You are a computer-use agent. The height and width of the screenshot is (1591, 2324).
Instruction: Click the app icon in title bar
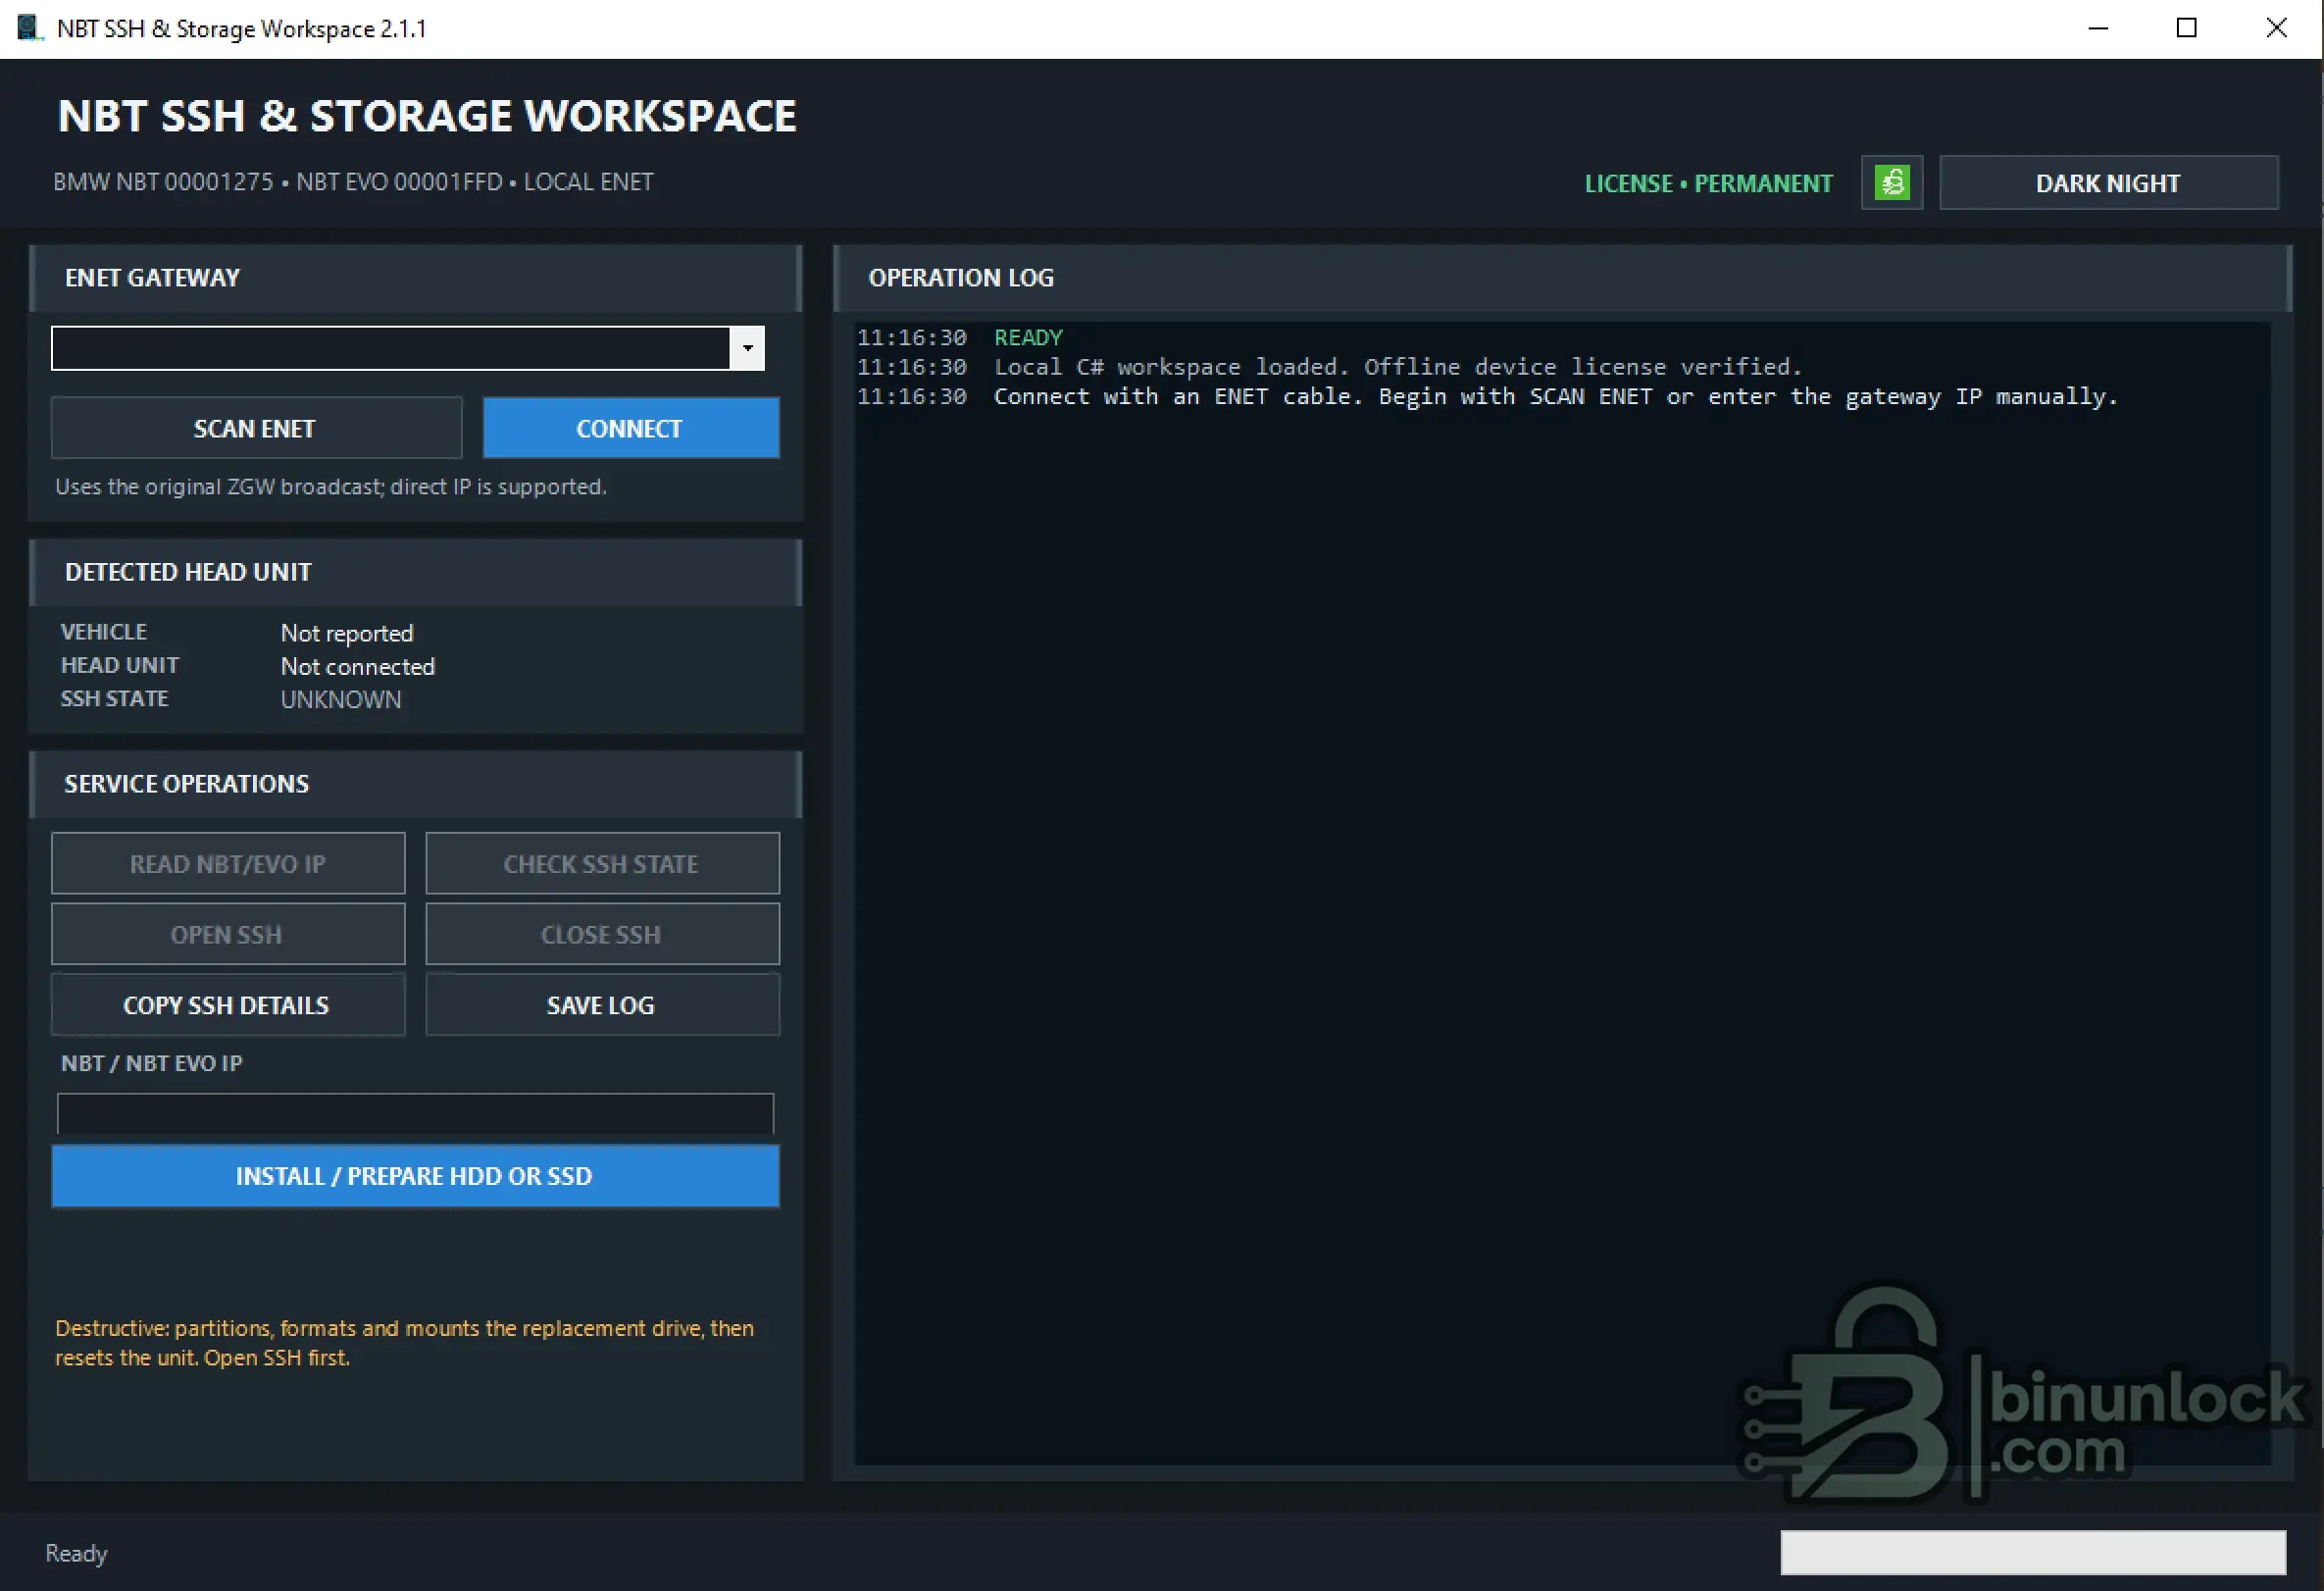pos(29,28)
